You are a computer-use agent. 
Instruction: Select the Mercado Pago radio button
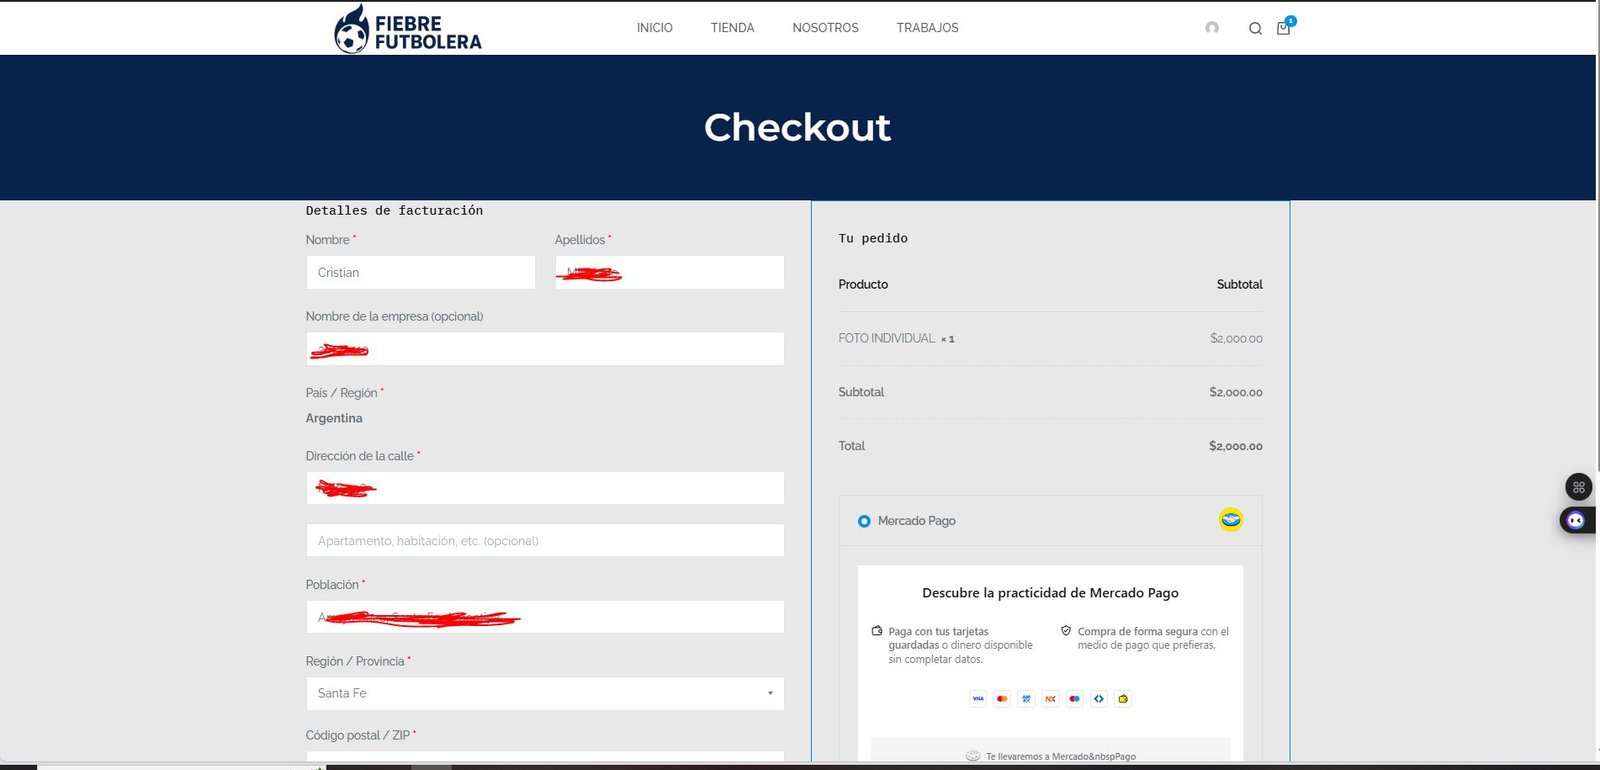tap(864, 521)
